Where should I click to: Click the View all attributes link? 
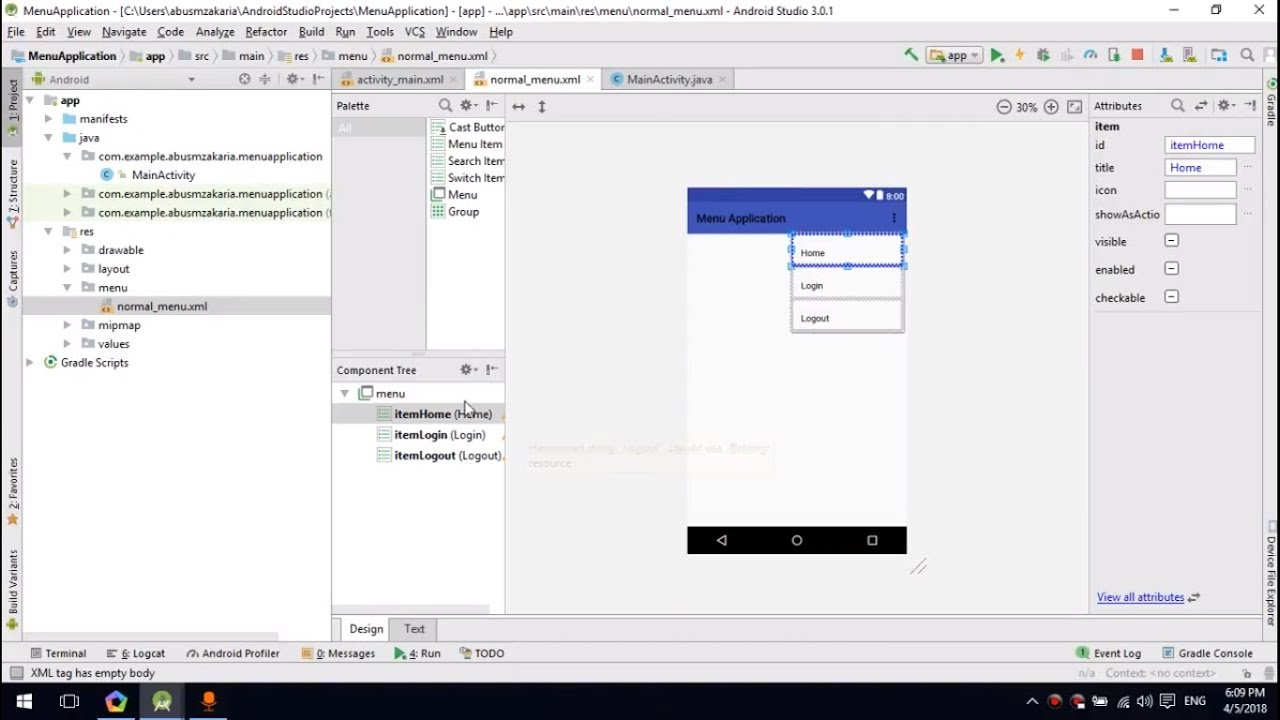[x=1140, y=597]
